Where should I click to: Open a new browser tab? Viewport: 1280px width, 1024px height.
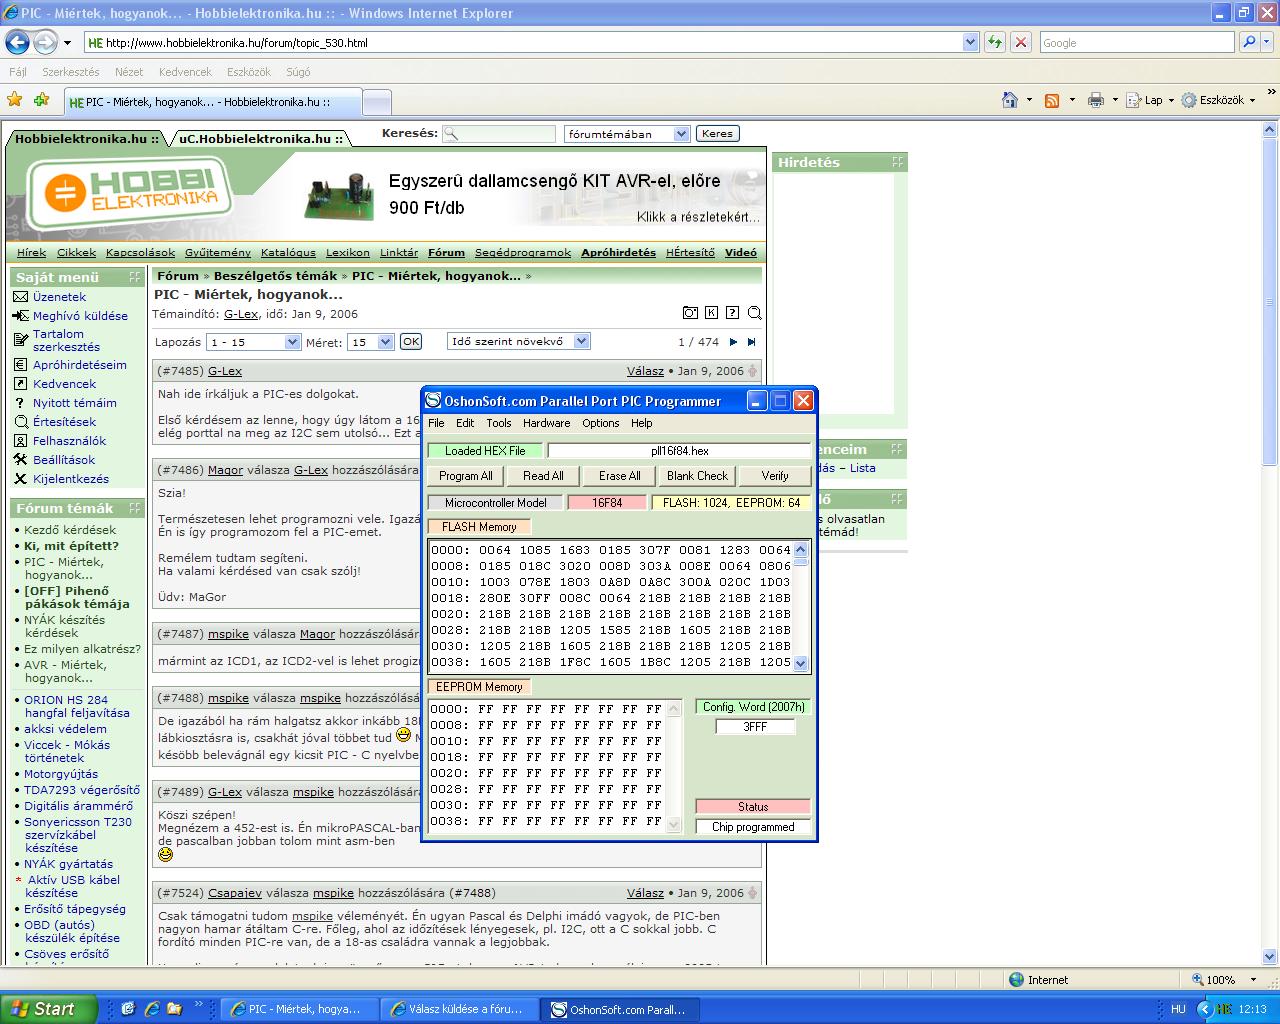[x=376, y=101]
